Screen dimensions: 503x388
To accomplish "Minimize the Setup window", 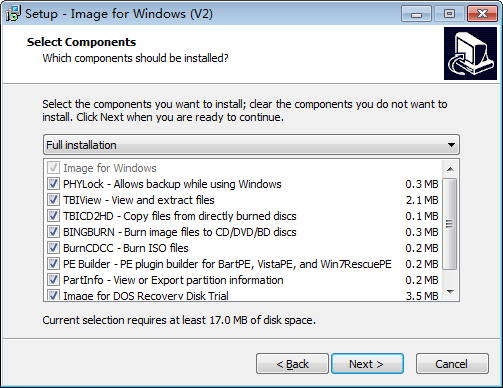I will tap(416, 14).
